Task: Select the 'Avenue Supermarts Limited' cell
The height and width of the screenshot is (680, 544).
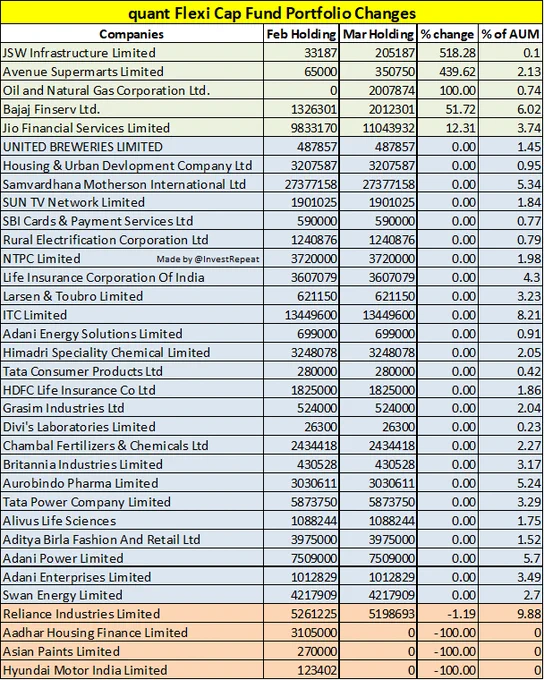Action: pos(132,72)
